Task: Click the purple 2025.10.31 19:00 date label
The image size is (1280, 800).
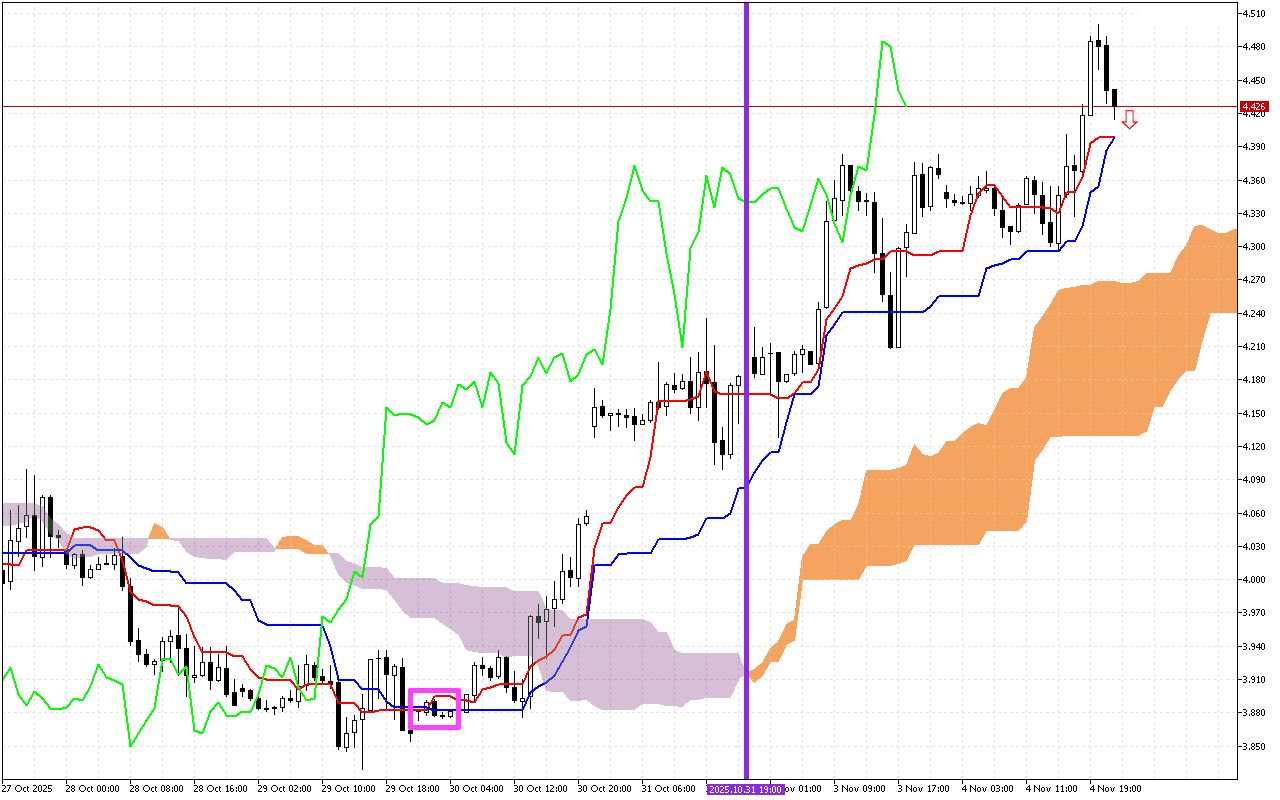Action: tap(745, 789)
